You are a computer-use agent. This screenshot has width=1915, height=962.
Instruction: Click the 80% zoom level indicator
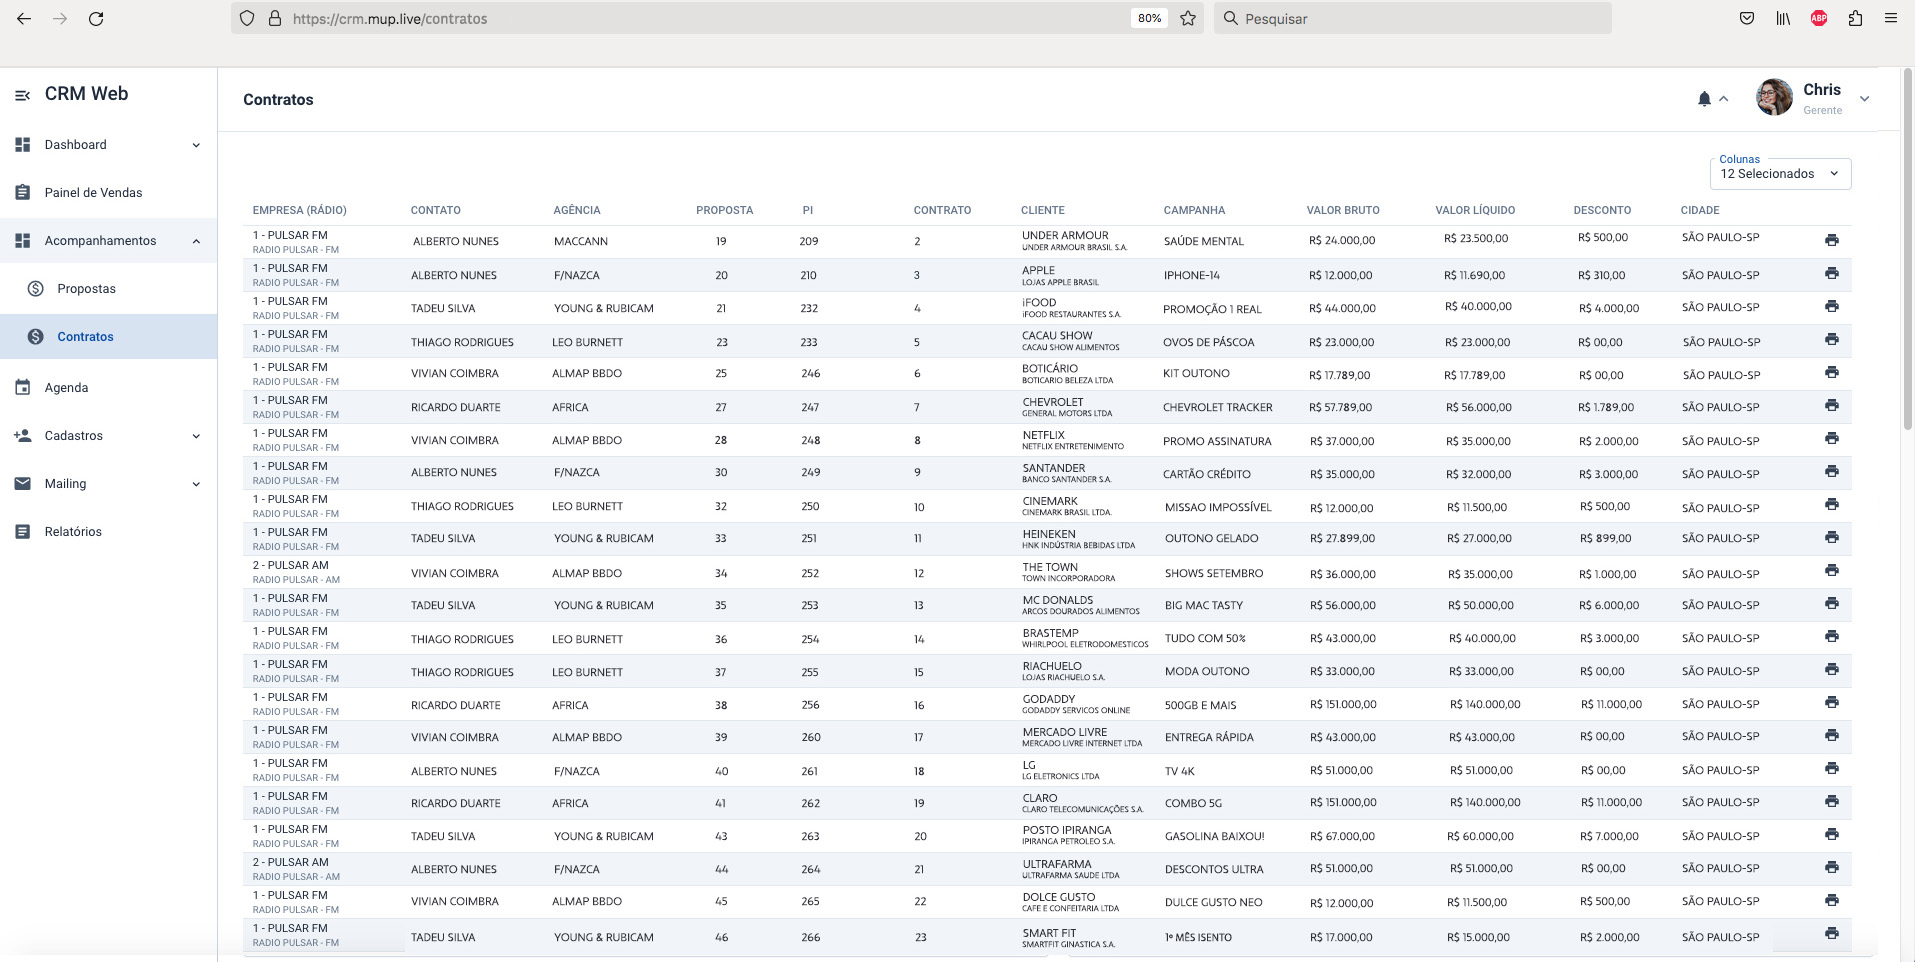(1149, 18)
